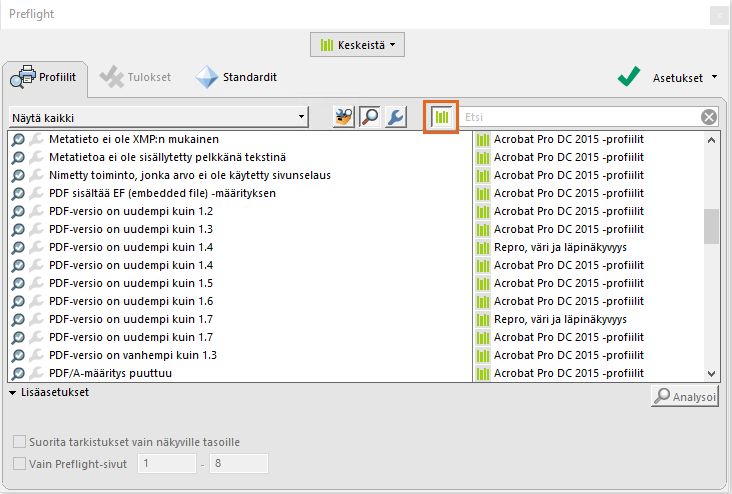The height and width of the screenshot is (494, 732).
Task: Click library name for 'vanhempi kuin 1.3' row
Action: [x=569, y=355]
